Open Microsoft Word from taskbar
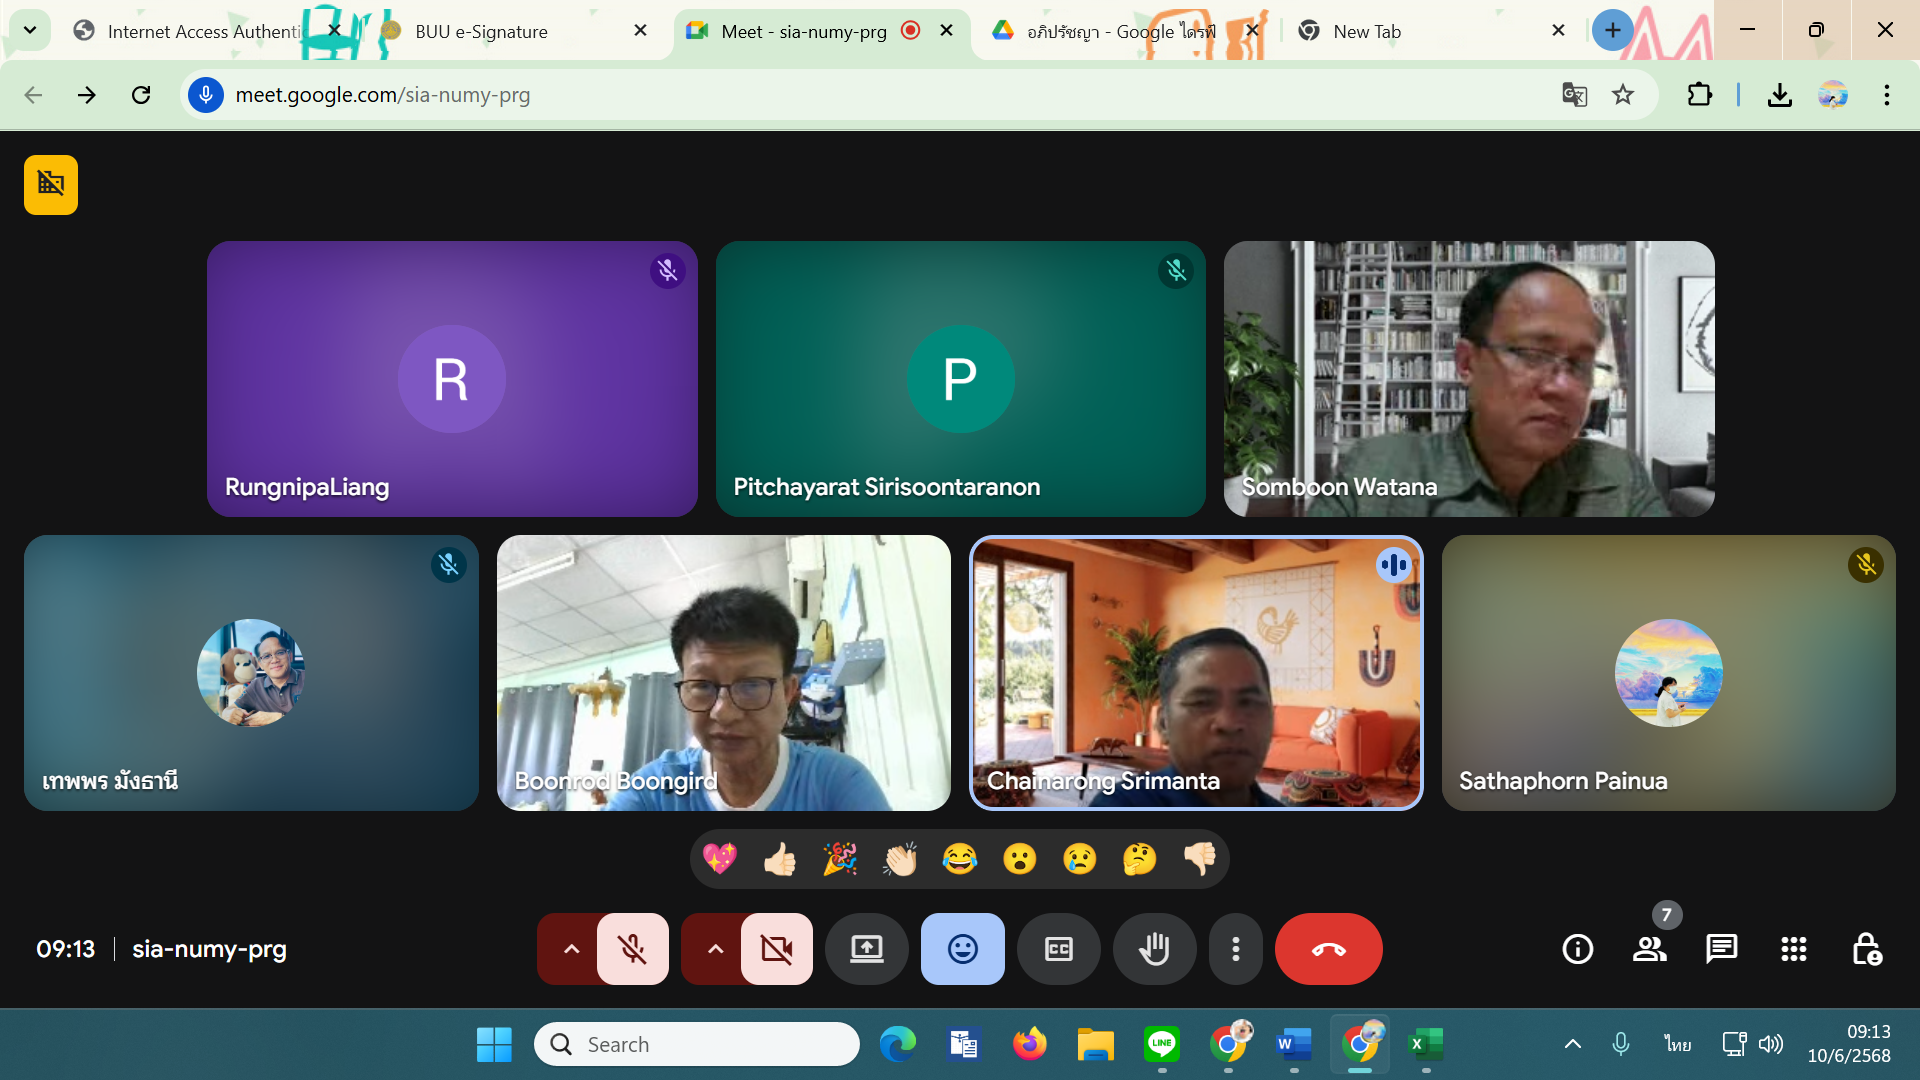Viewport: 1920px width, 1080px height. click(1294, 1044)
